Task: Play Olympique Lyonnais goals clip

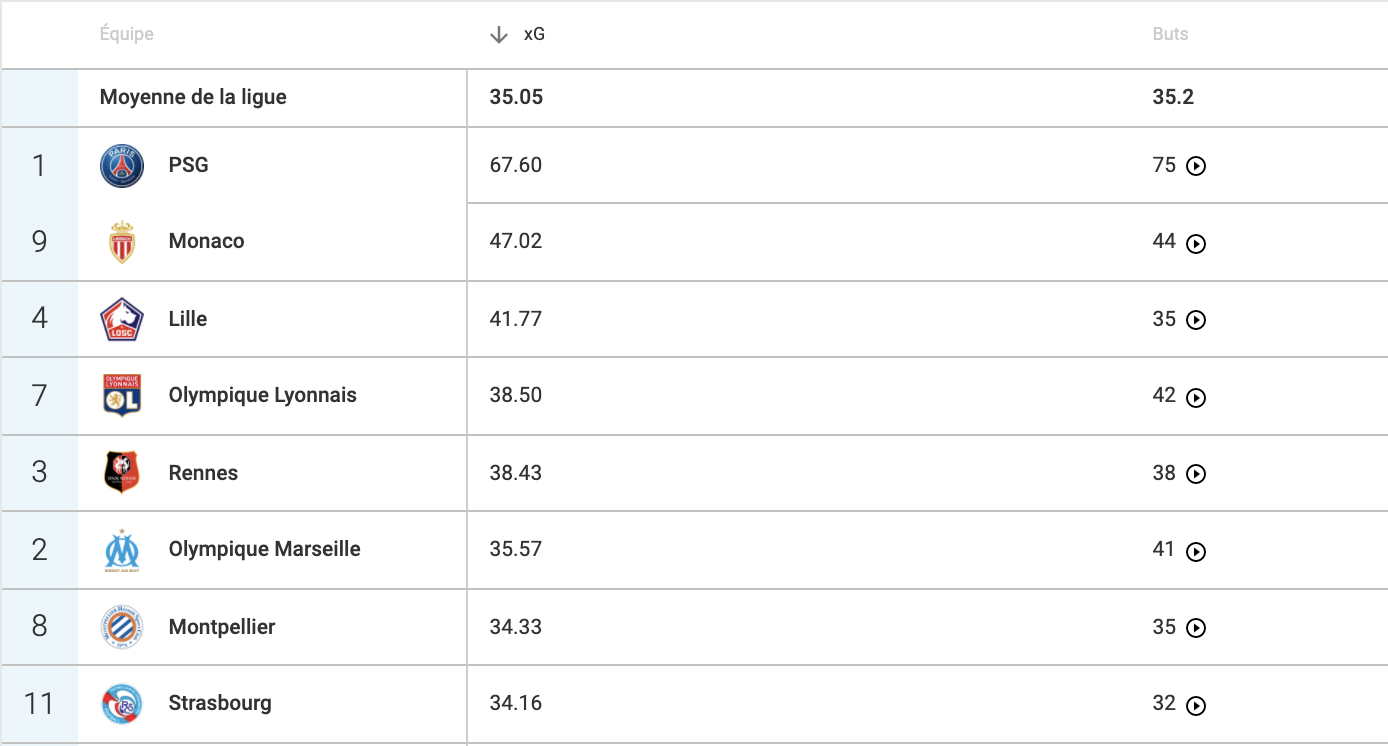Action: 1196,398
